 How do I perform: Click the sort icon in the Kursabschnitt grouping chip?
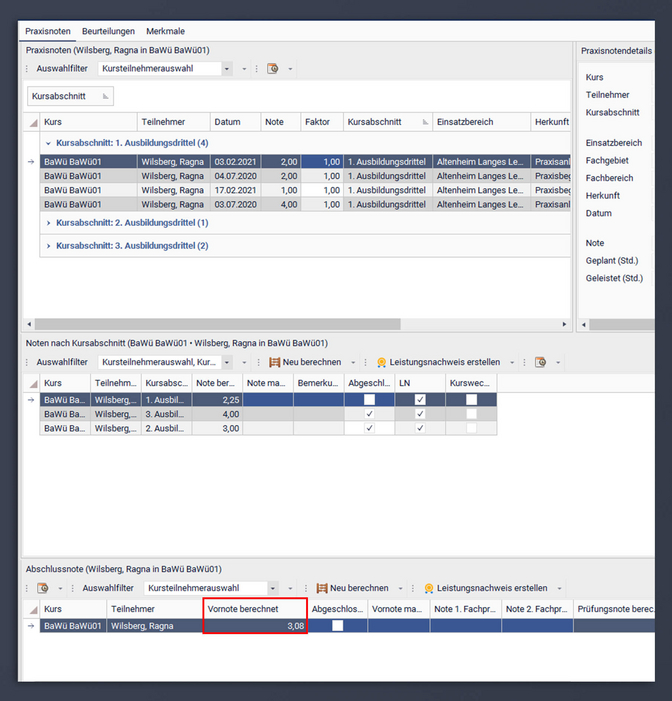click(x=106, y=96)
